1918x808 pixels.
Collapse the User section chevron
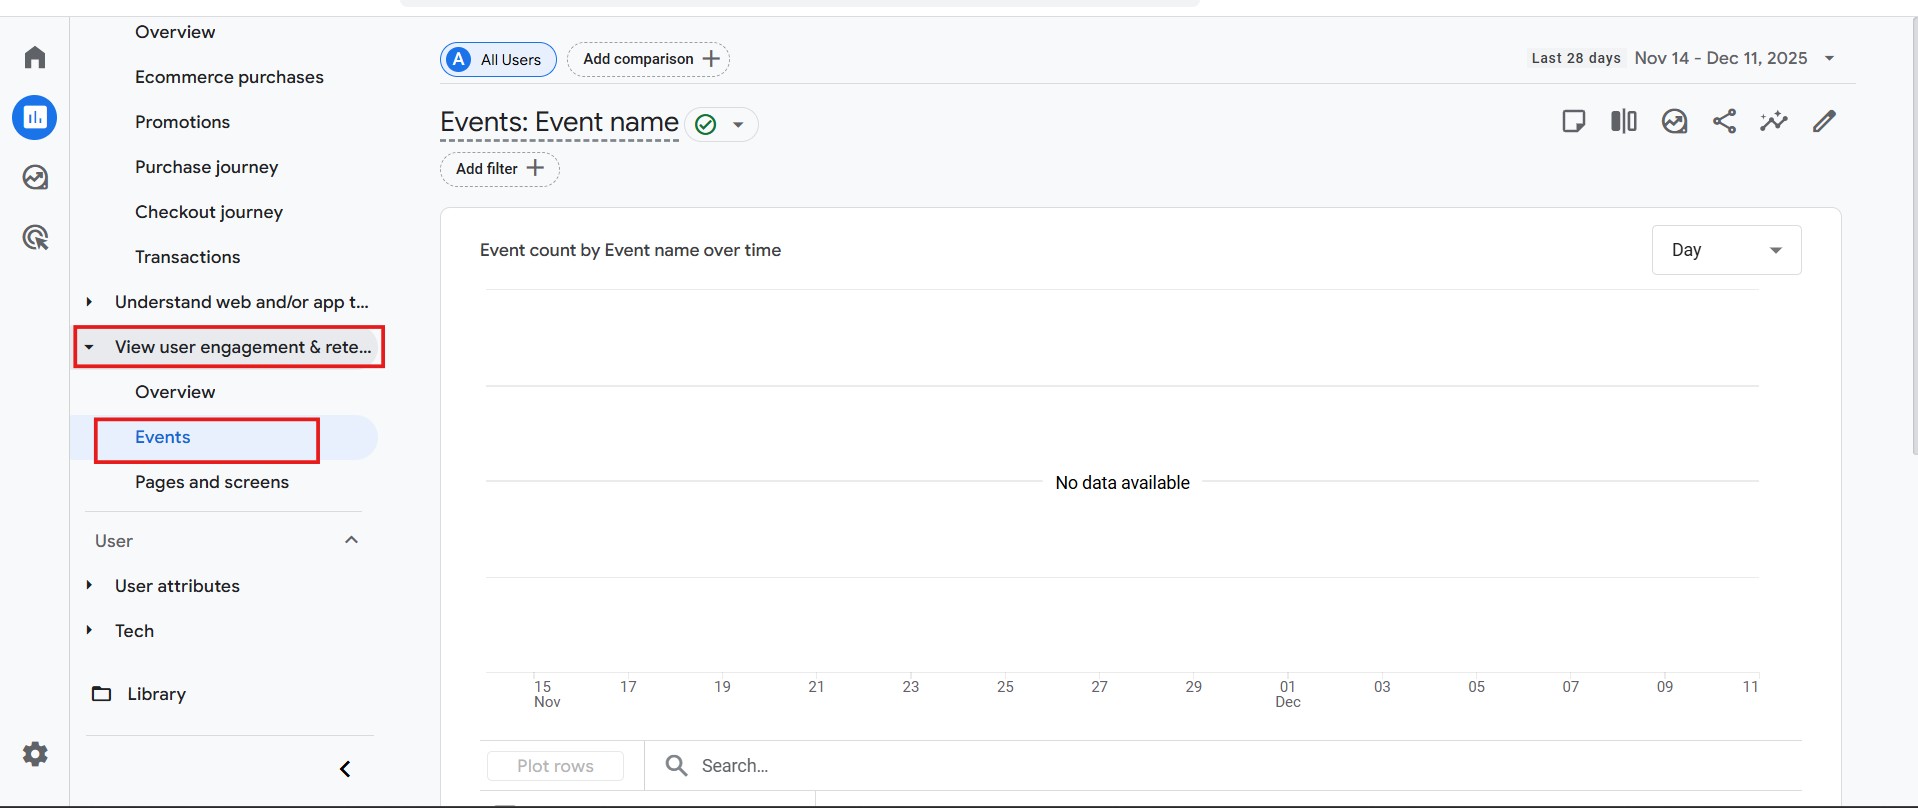351,540
